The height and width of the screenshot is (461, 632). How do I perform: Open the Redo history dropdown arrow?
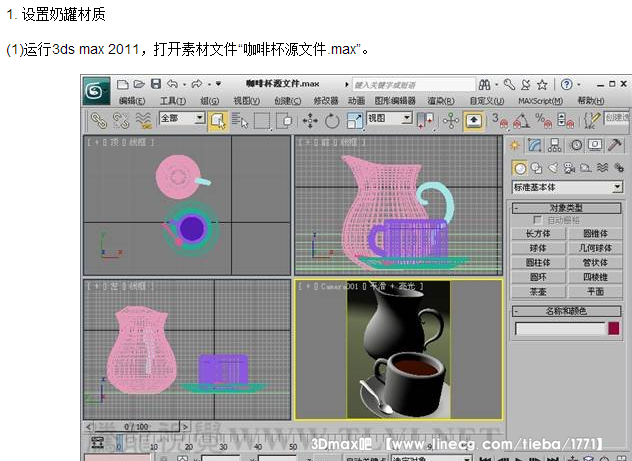(209, 84)
